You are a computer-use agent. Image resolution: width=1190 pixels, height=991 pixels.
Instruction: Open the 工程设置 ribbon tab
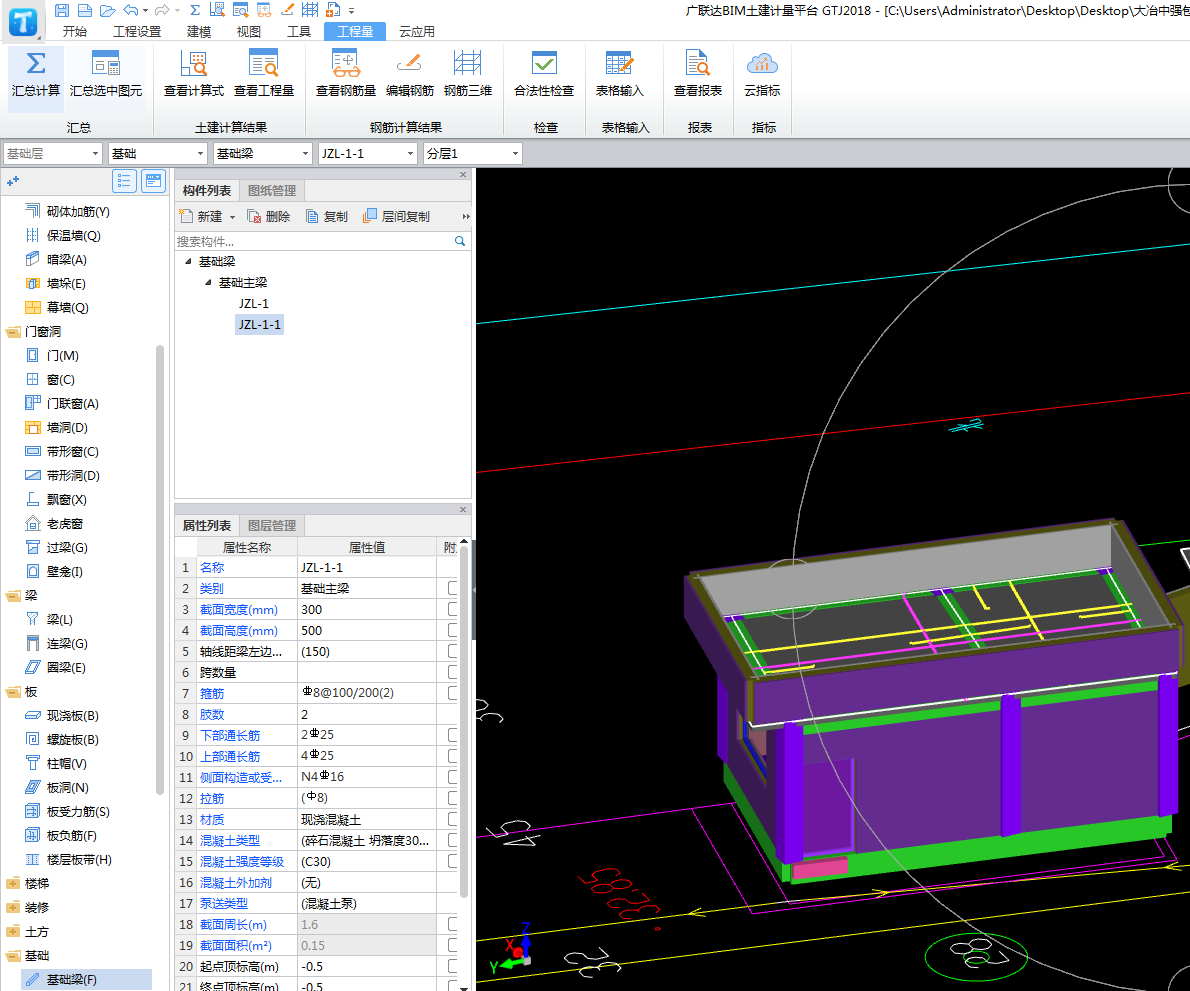pyautogui.click(x=137, y=31)
